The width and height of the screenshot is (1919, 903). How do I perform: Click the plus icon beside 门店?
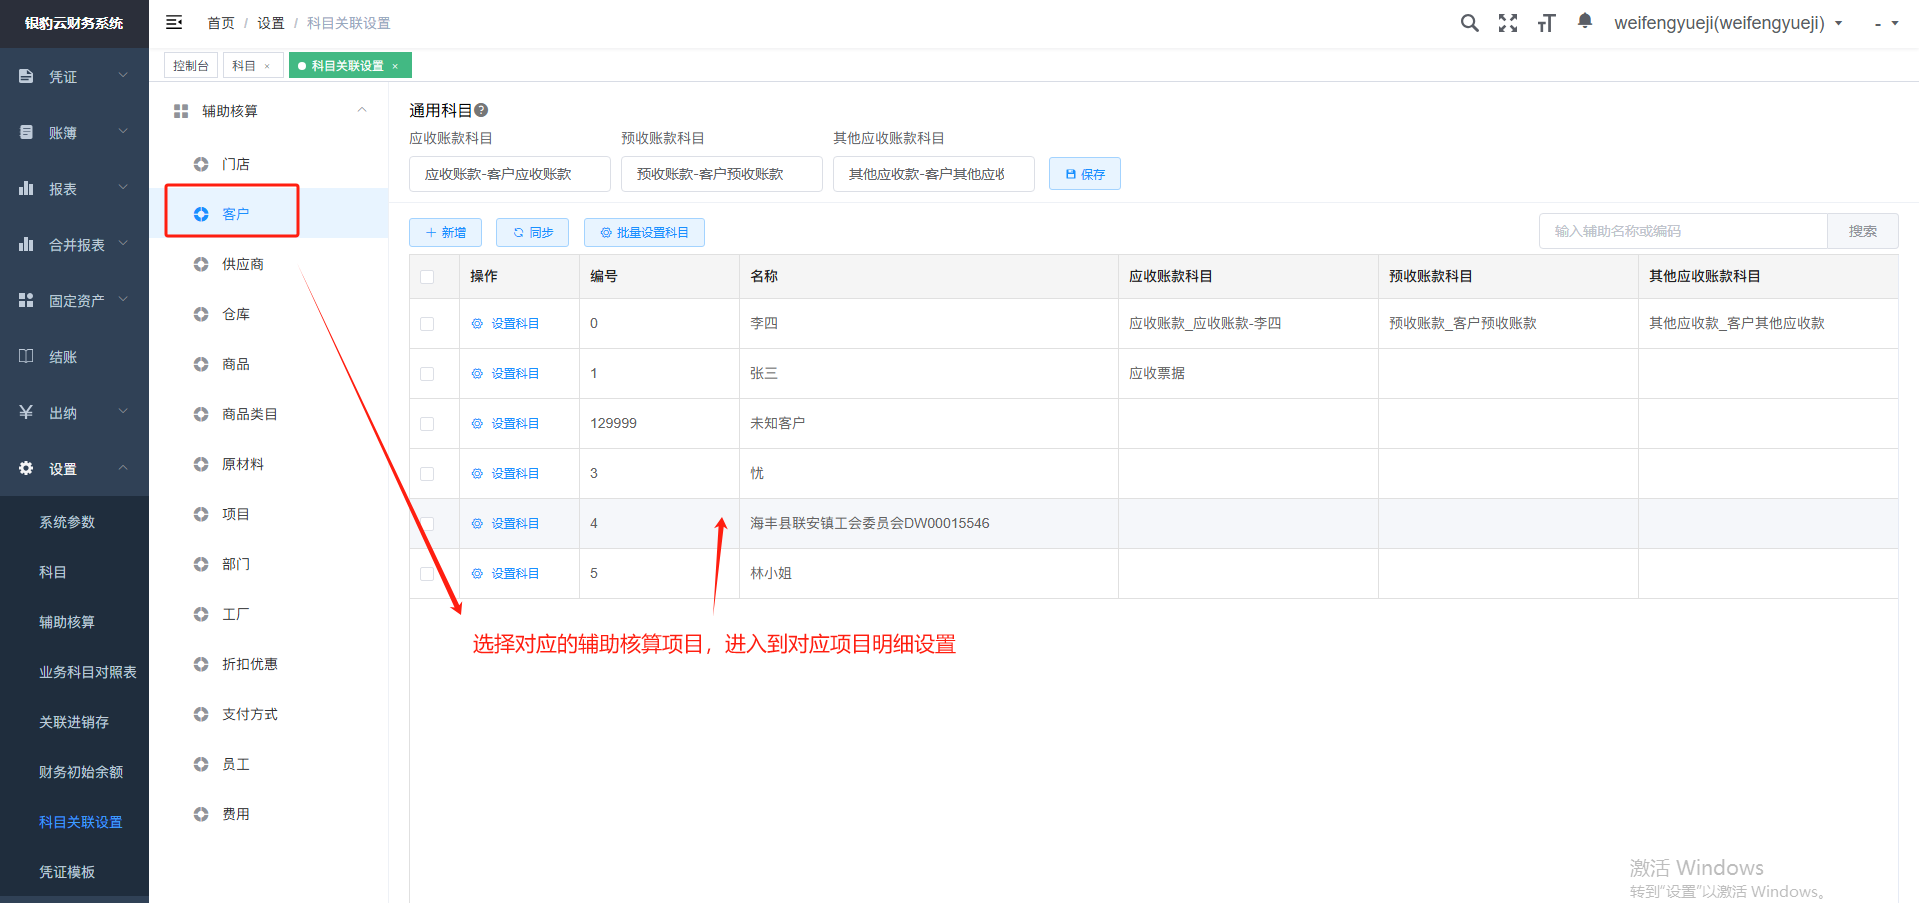[x=201, y=164]
